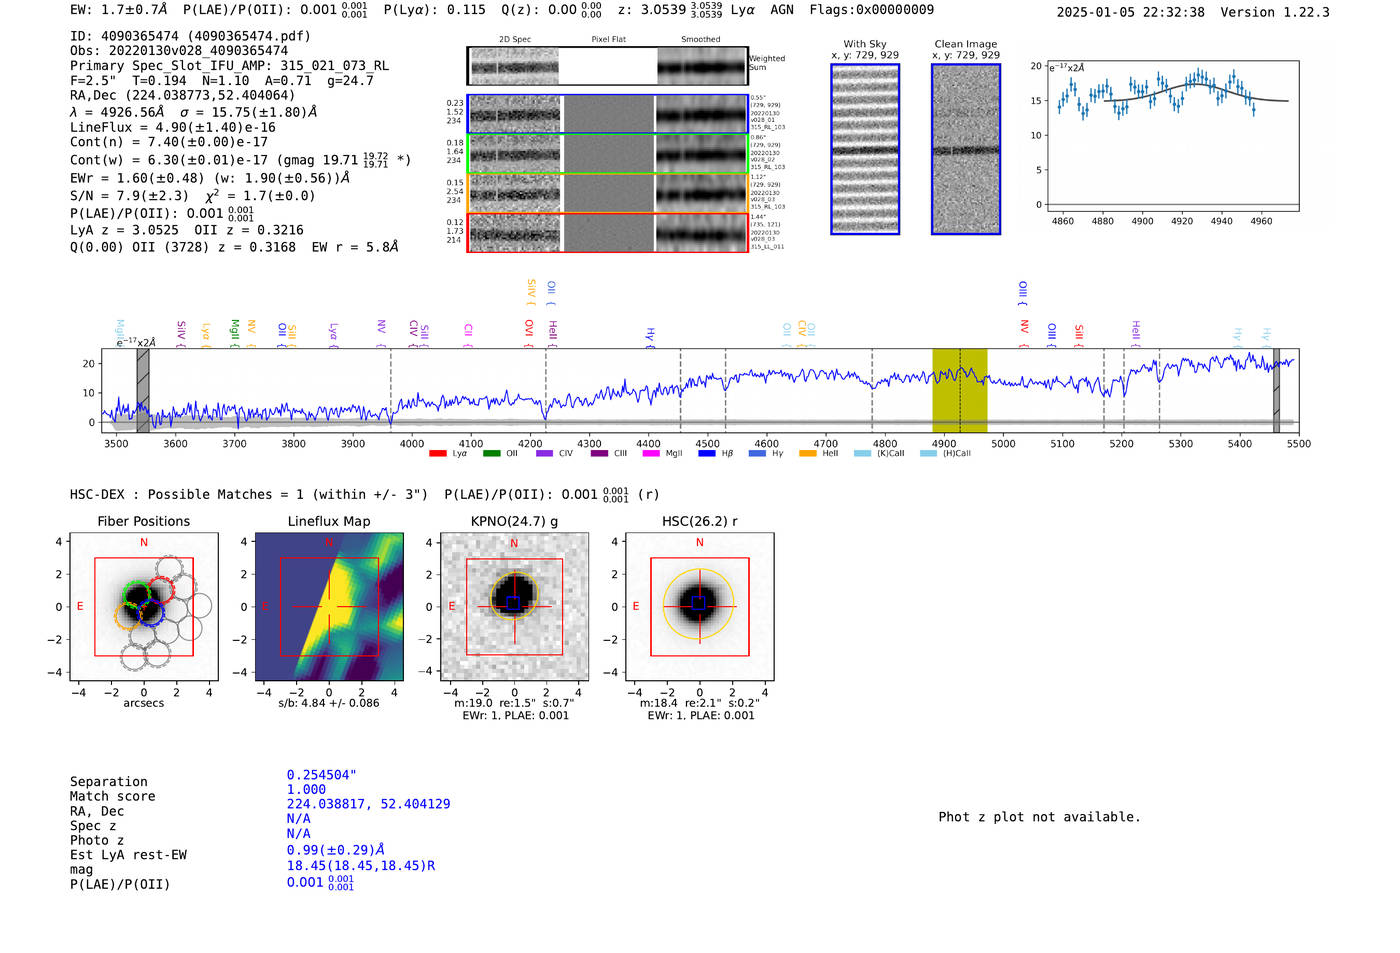
Task: Open the With Sky image cutout
Action: click(865, 149)
